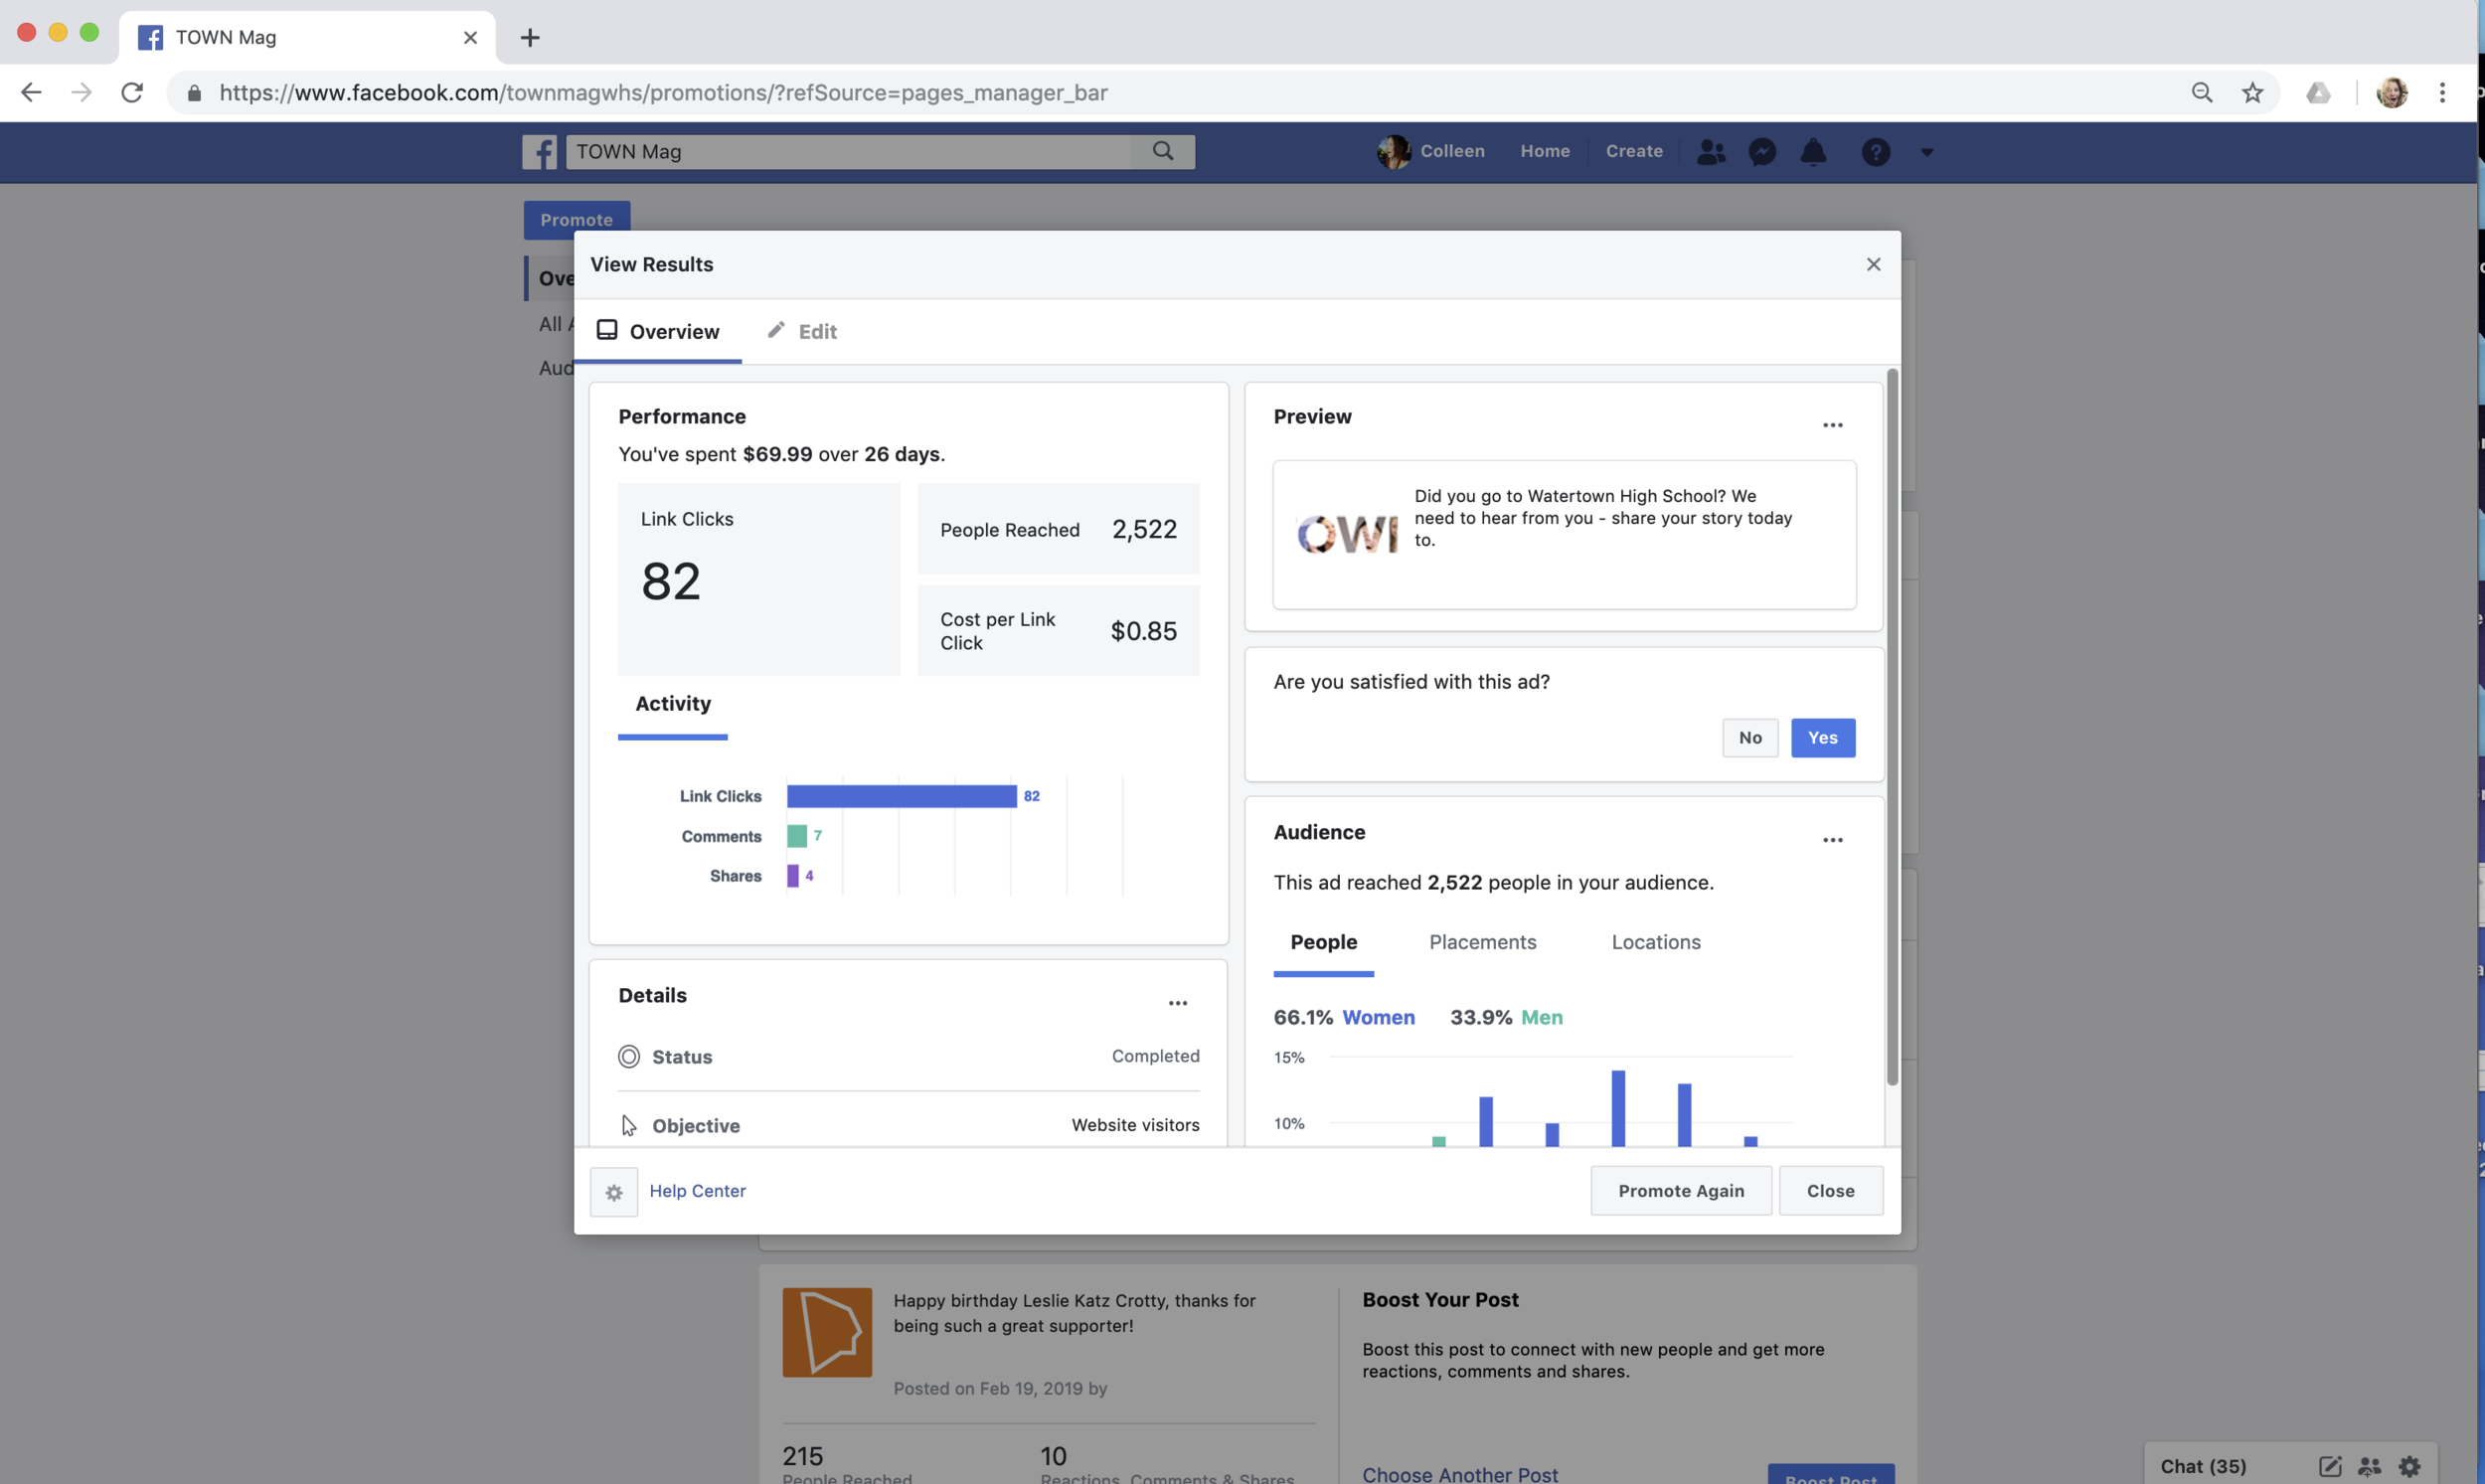Click browser back arrow
The height and width of the screenshot is (1484, 2485).
pos(31,93)
